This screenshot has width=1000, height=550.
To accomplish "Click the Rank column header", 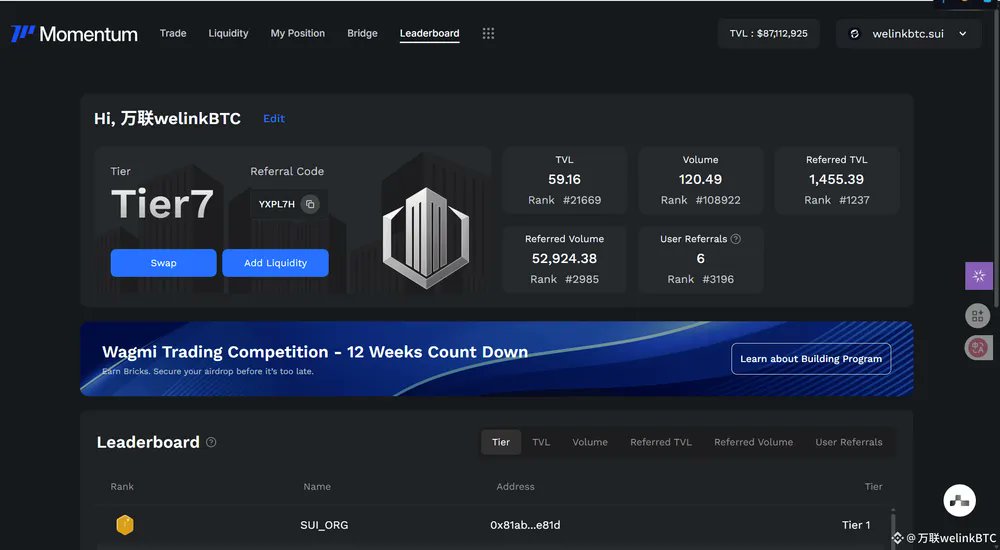I will pos(122,486).
